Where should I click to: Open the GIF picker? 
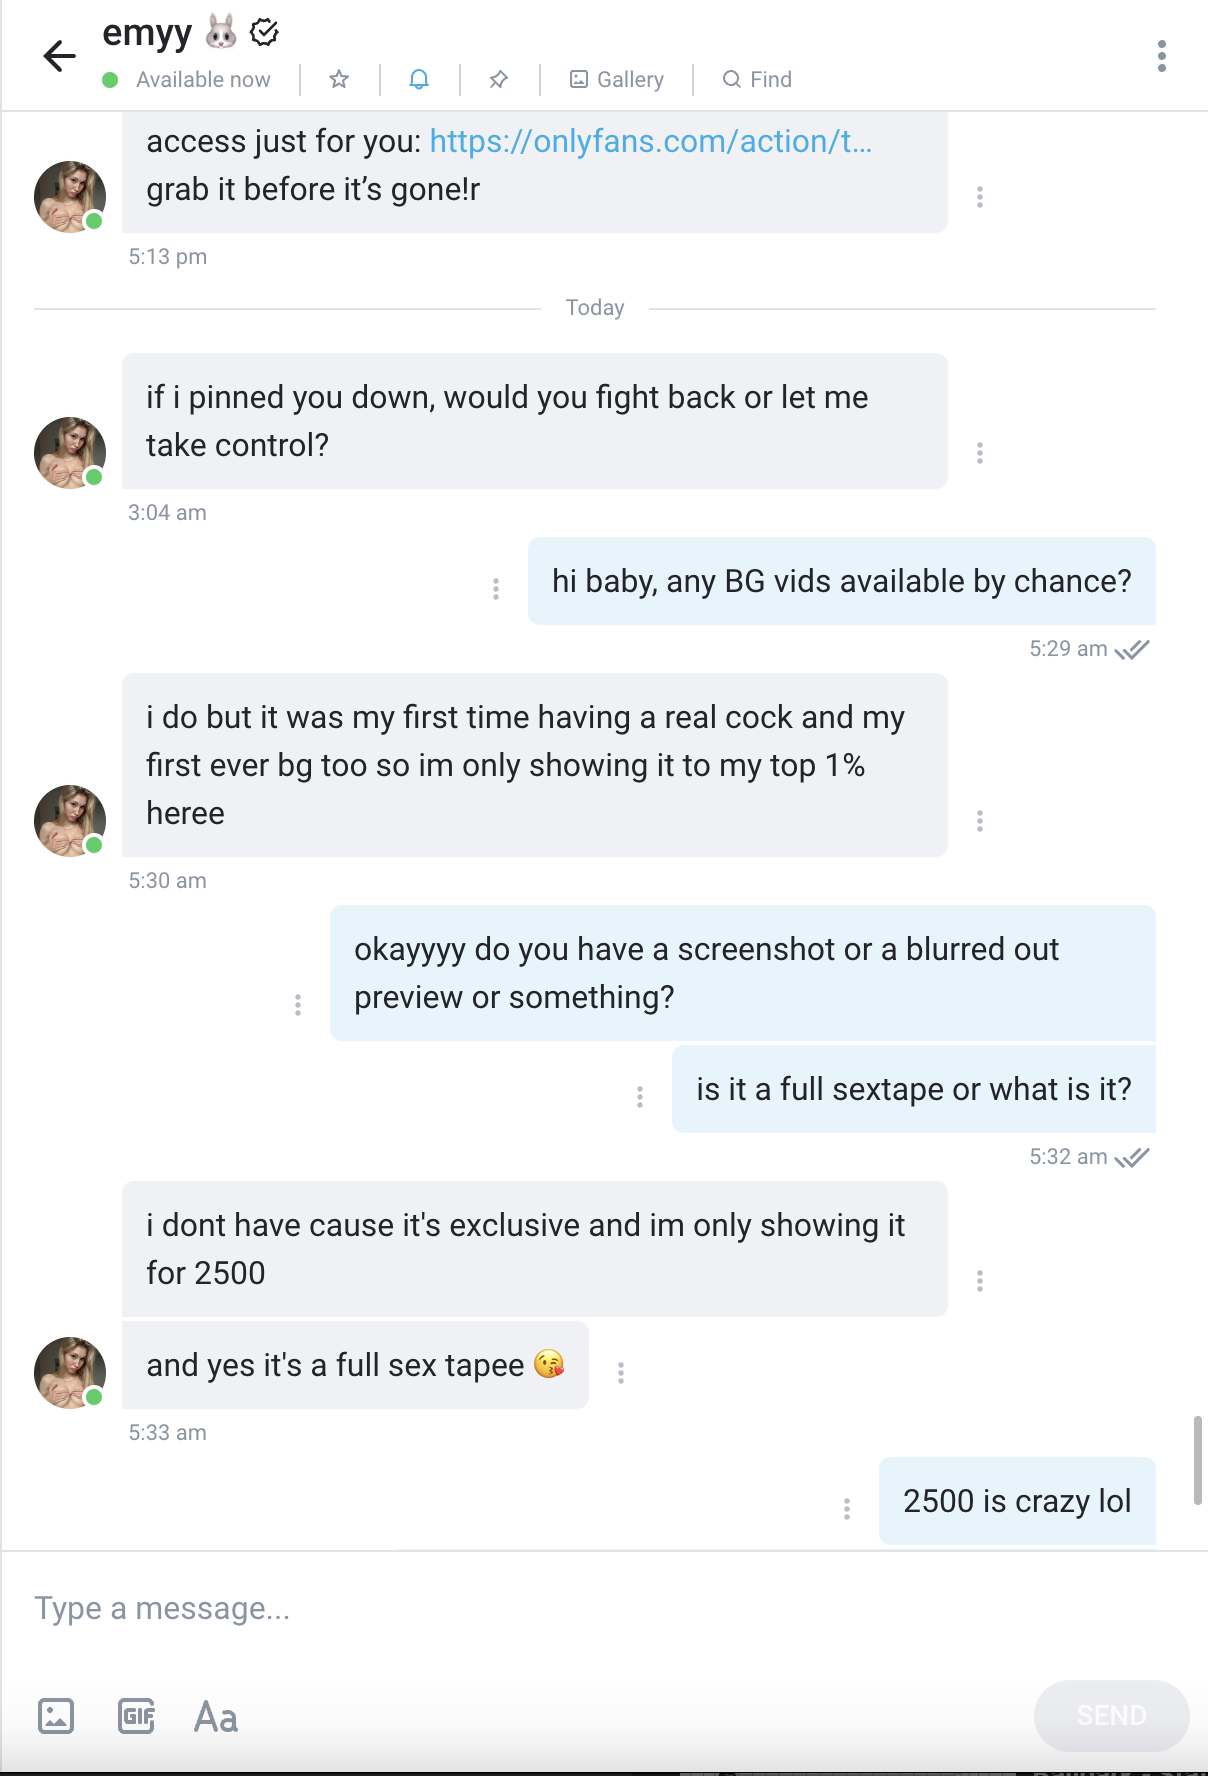click(136, 1716)
